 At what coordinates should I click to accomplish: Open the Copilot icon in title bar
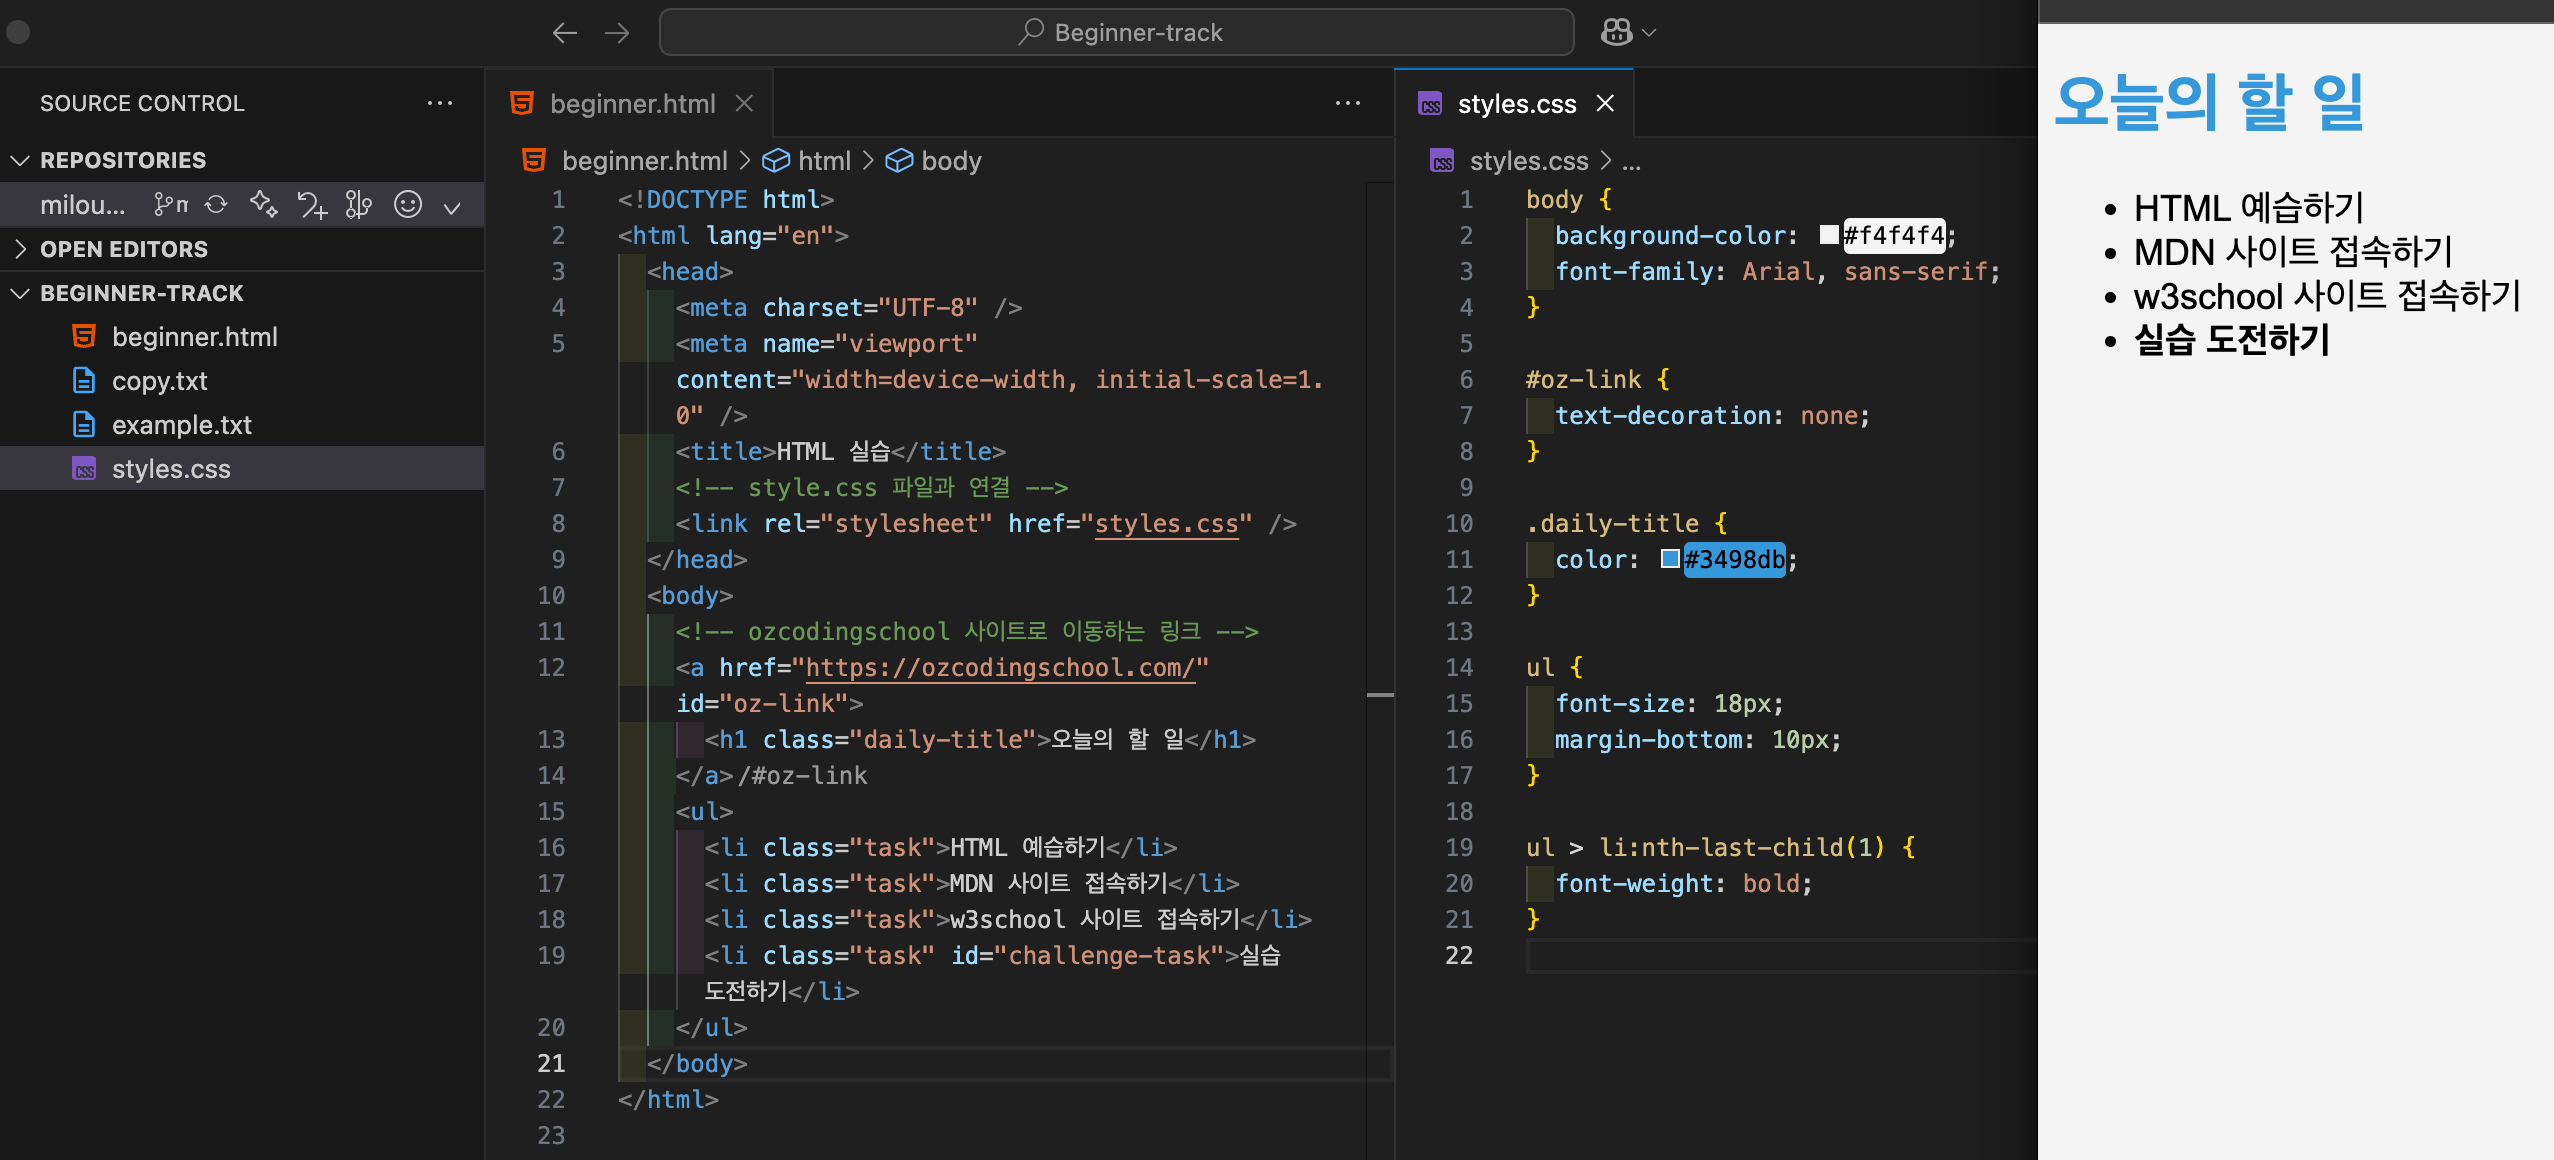click(x=1616, y=33)
